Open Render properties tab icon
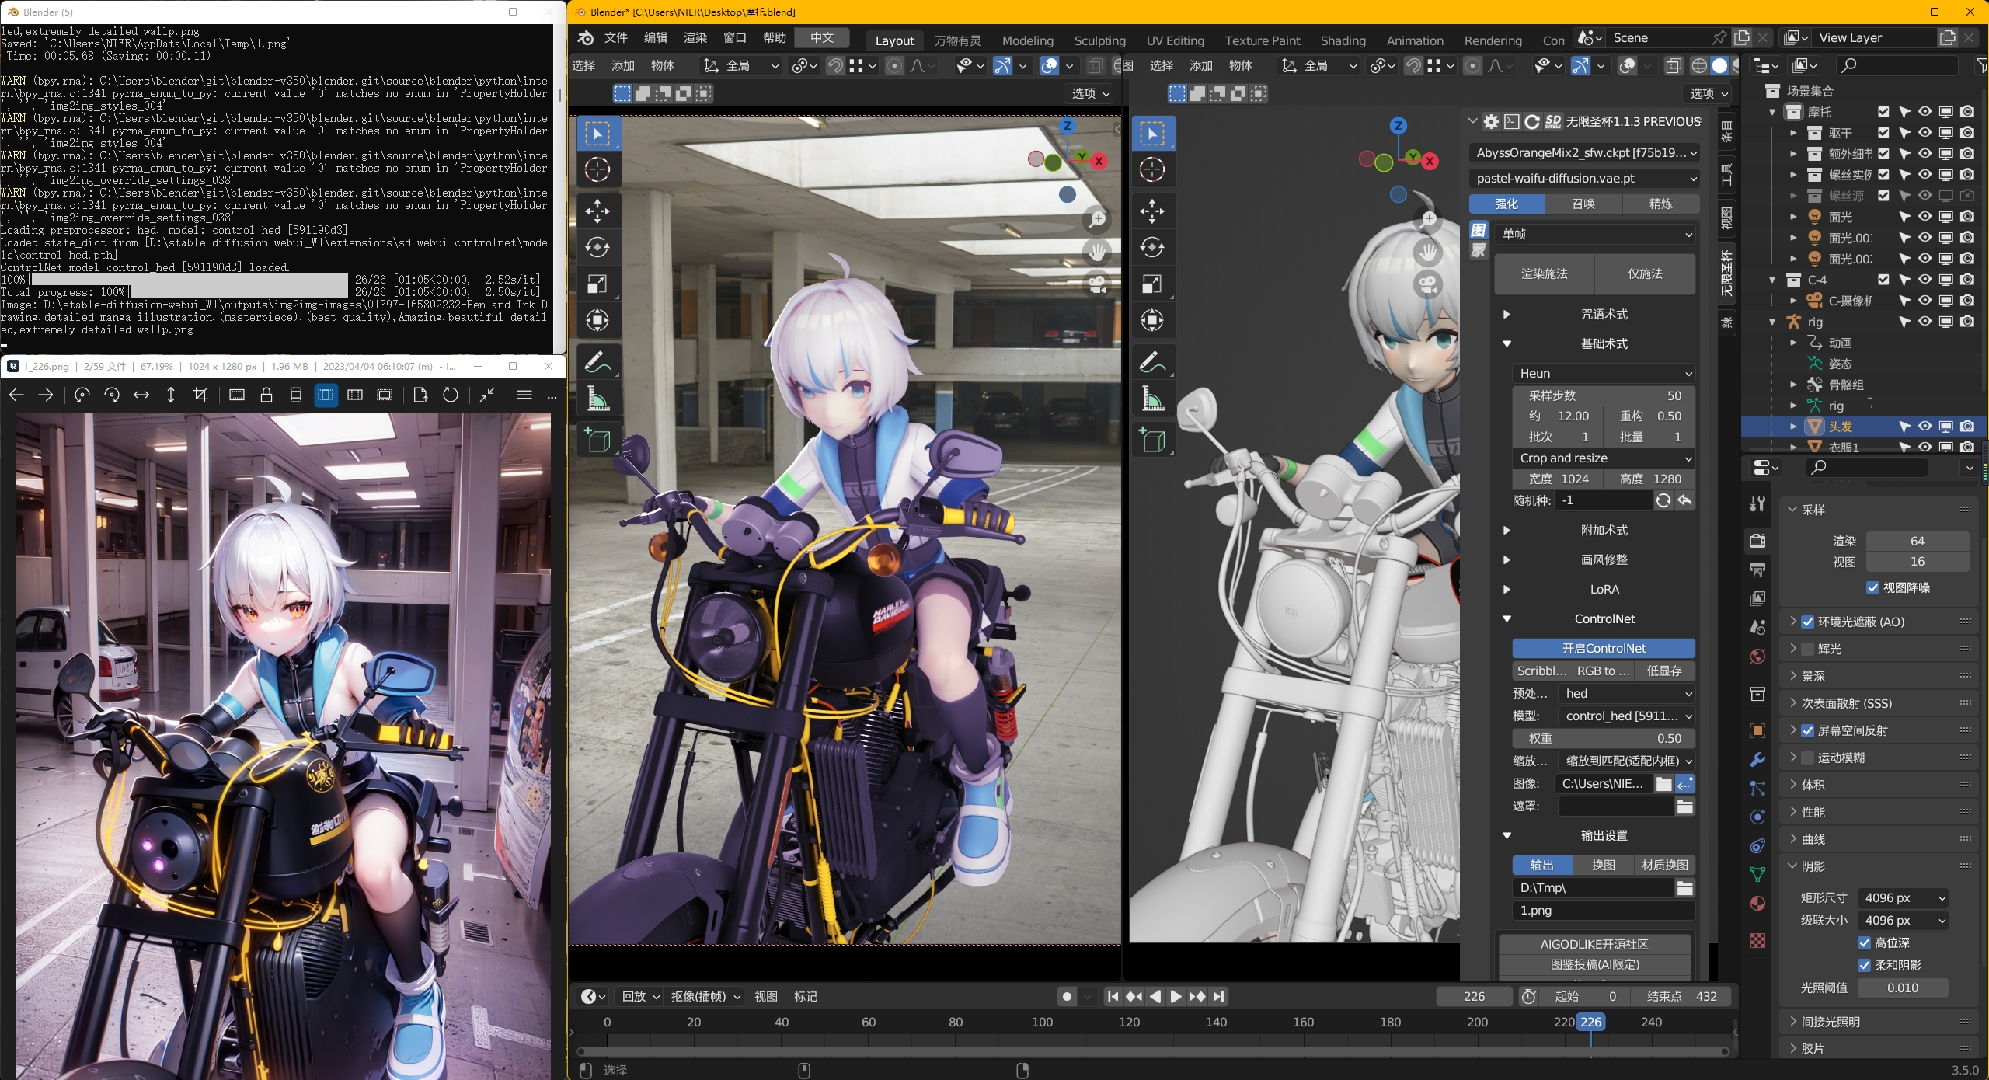The image size is (1989, 1080). (1757, 541)
